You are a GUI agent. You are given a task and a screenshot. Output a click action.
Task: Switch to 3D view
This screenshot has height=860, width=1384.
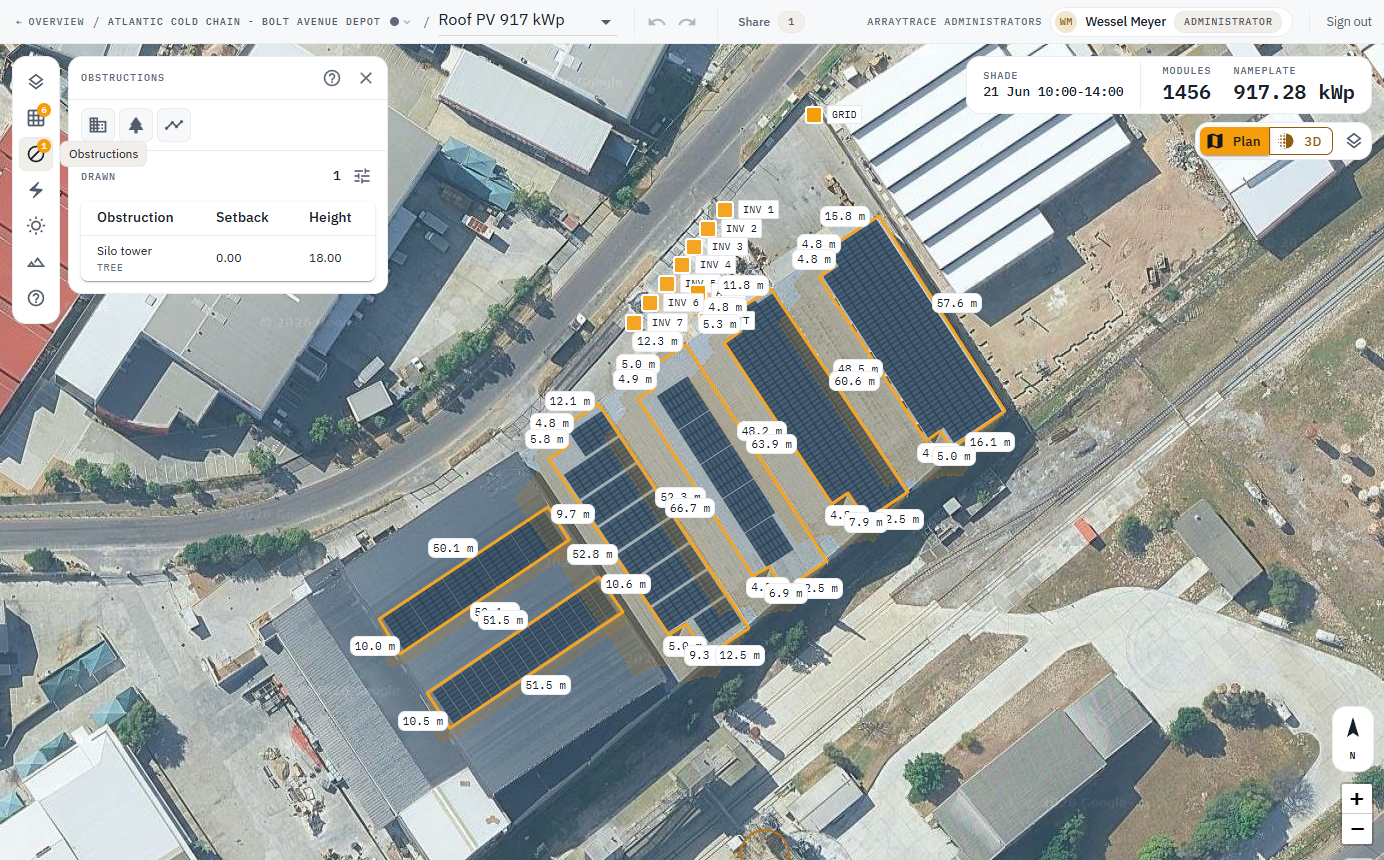pos(1301,141)
